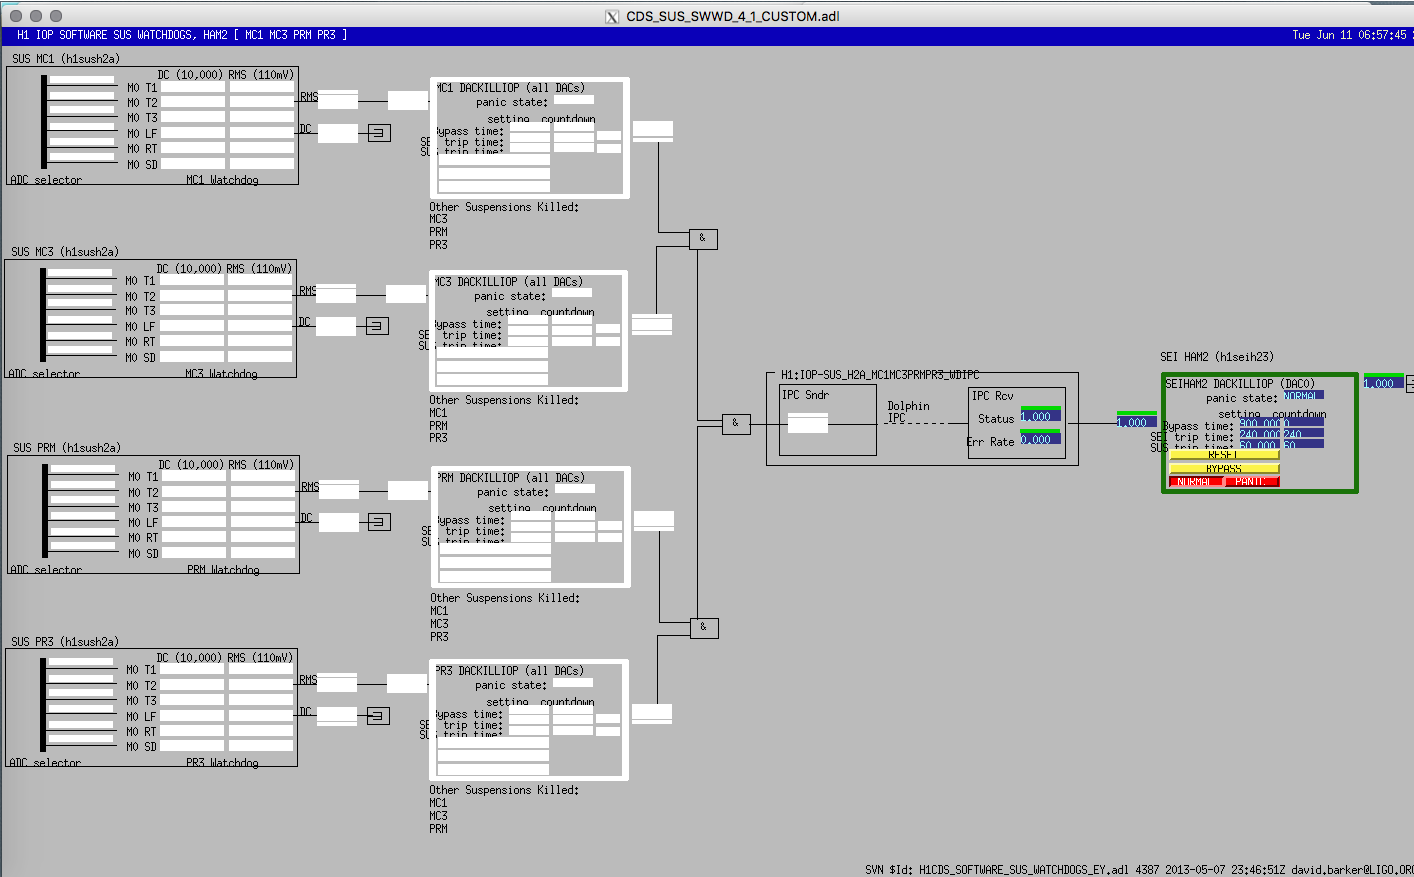Click the PR3 Watchdog RMS output field
The image size is (1414, 877).
tap(337, 683)
